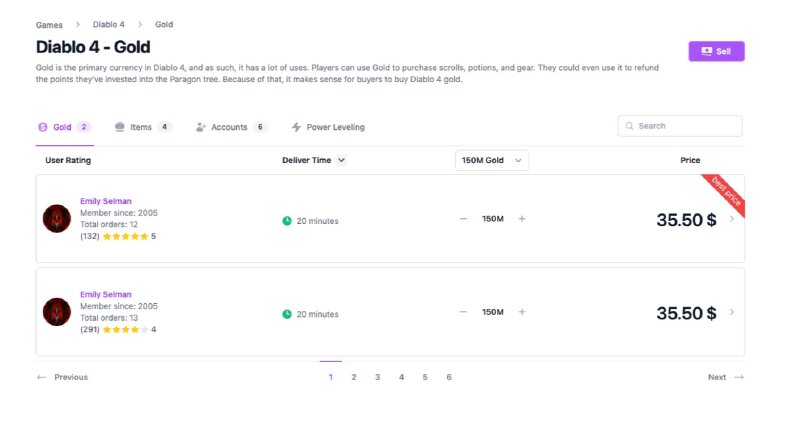
Task: Go to Diablo 4 breadcrumb
Action: 108,24
